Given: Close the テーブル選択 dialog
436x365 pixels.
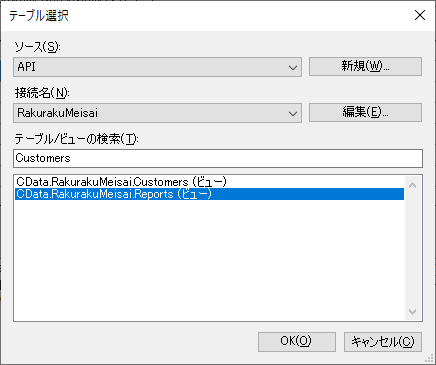Looking at the screenshot, I should (420, 15).
